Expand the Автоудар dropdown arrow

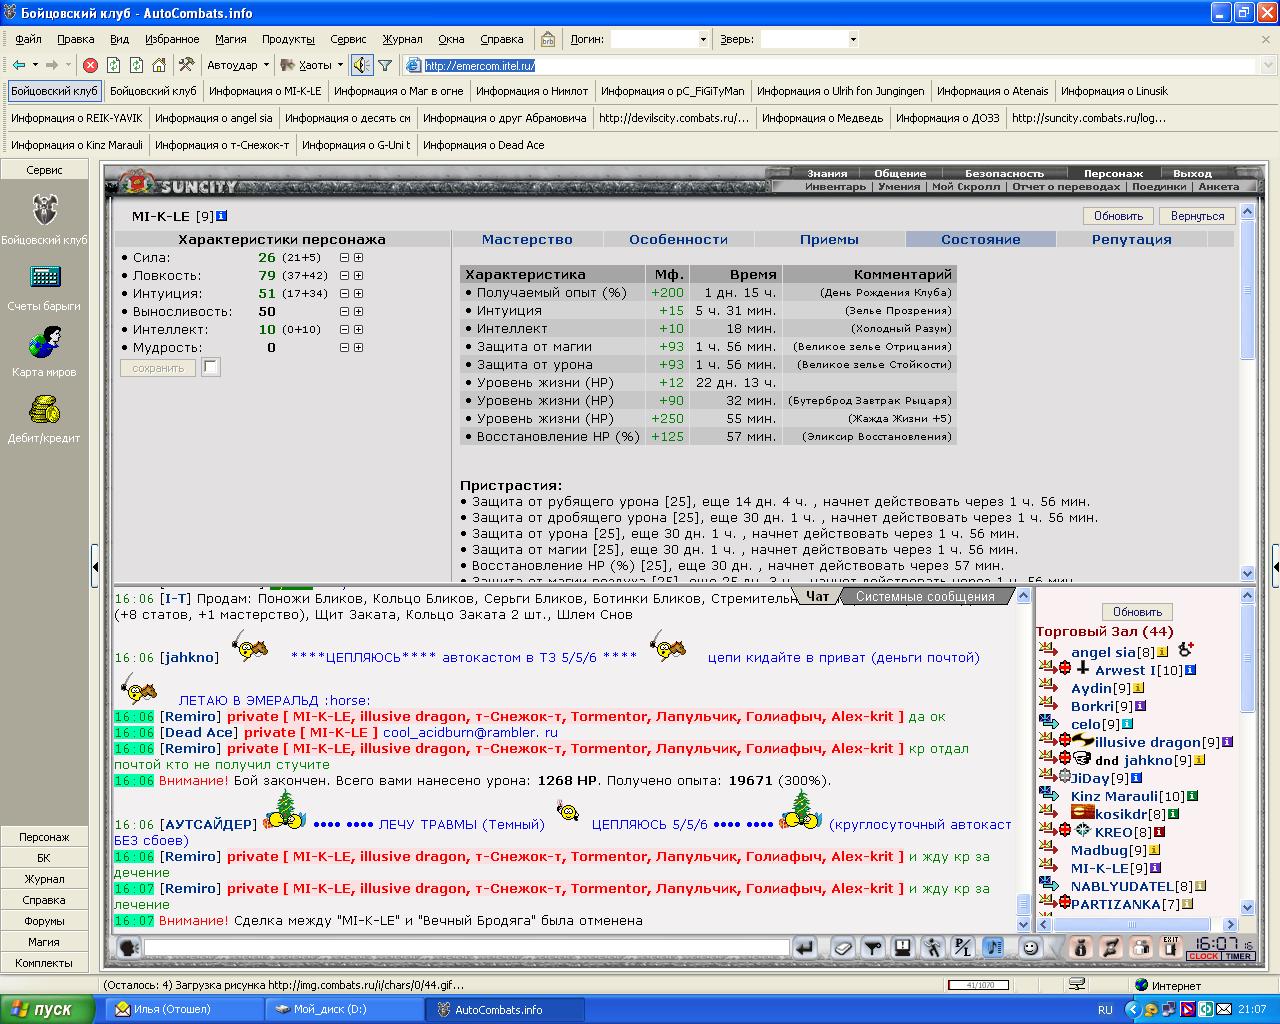pos(266,65)
